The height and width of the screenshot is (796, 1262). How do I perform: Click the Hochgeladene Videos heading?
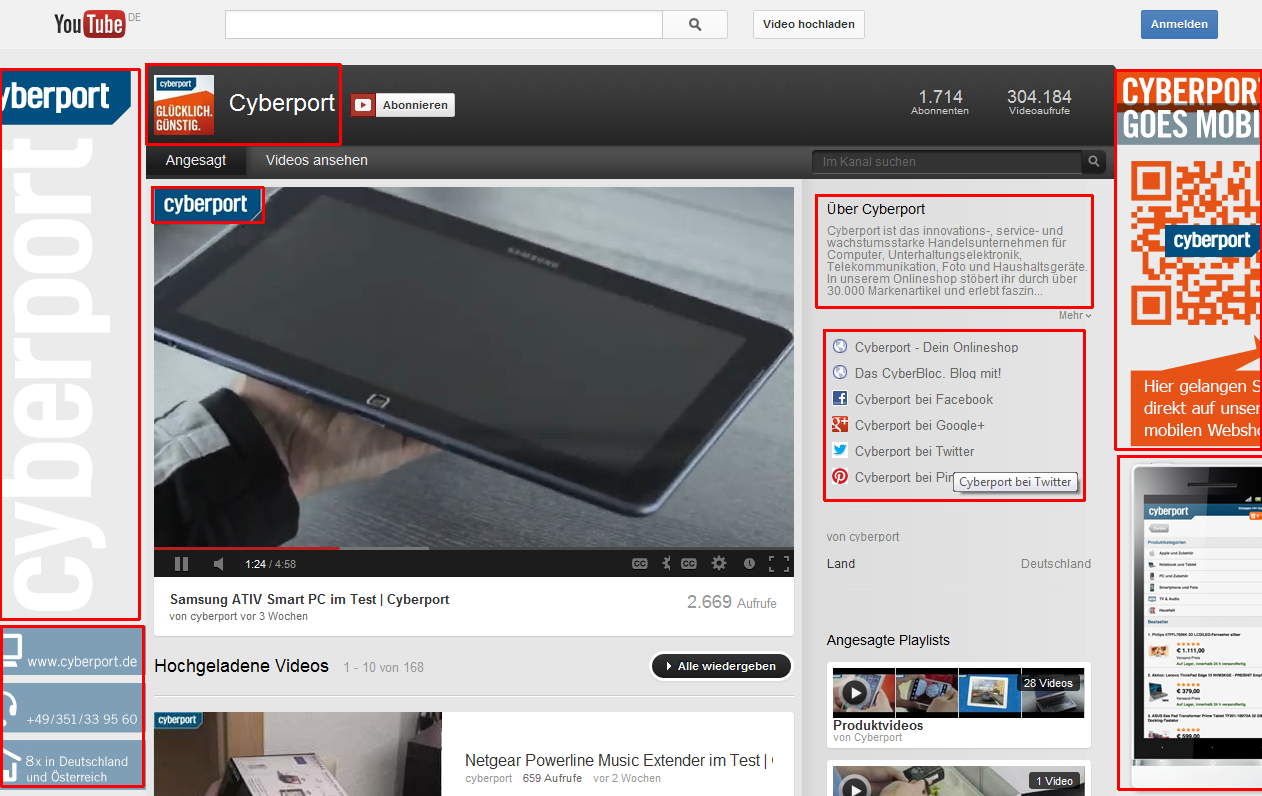click(241, 666)
